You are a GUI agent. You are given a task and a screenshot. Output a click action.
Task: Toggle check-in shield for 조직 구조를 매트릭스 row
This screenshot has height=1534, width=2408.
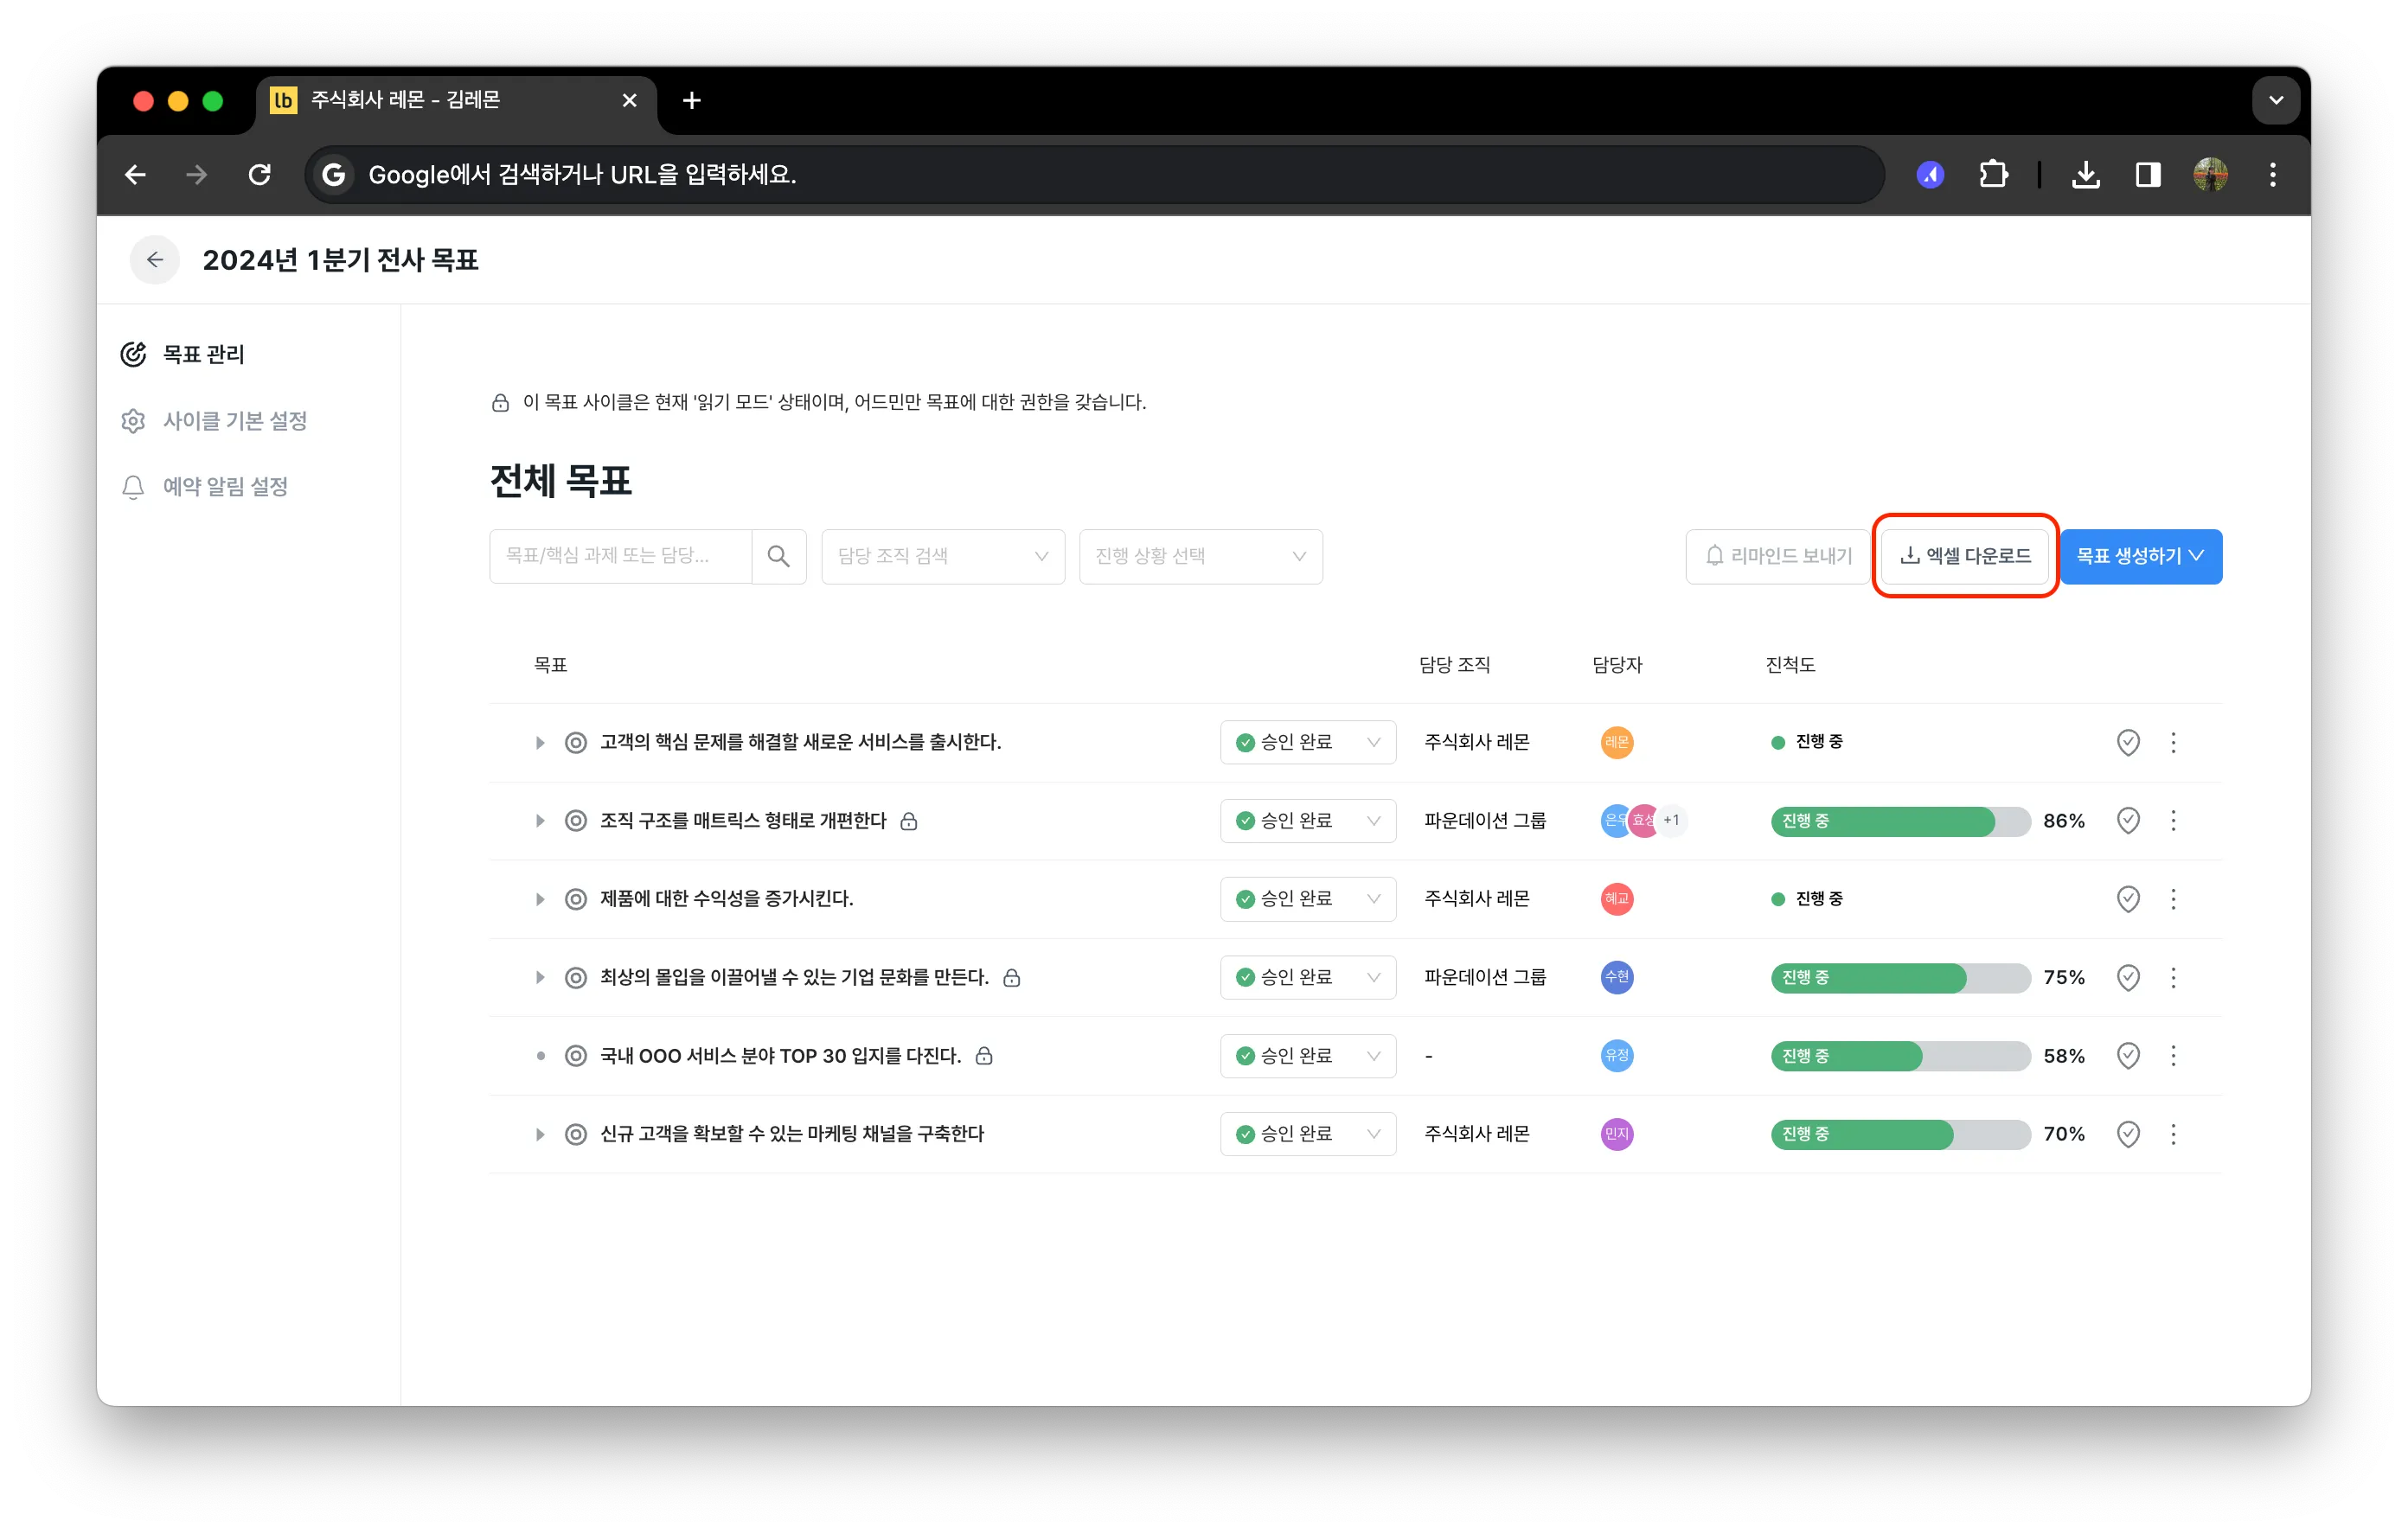(2128, 821)
